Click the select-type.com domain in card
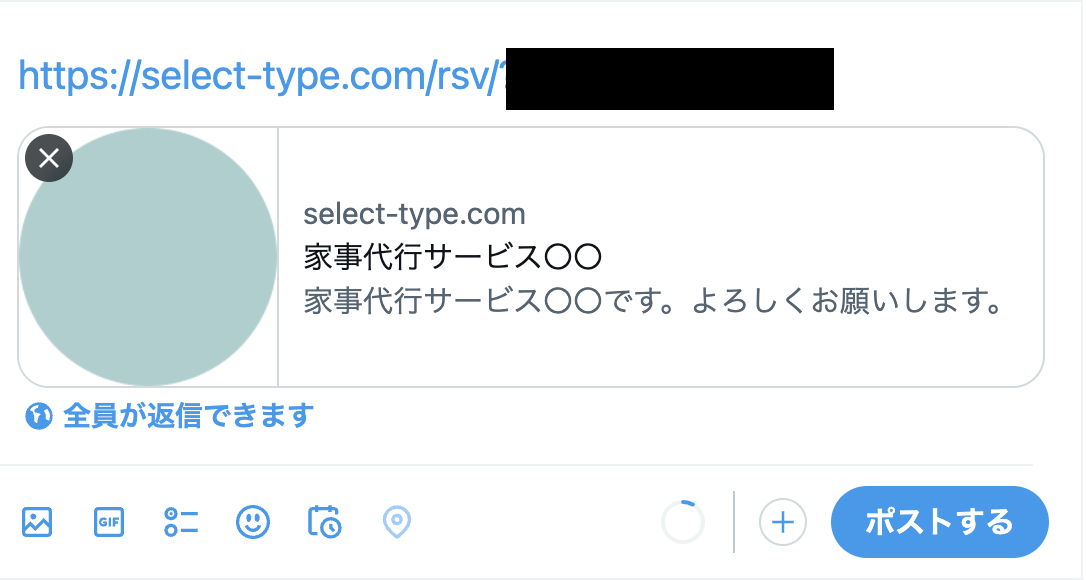Viewport: 1086px width, 580px height. point(414,214)
